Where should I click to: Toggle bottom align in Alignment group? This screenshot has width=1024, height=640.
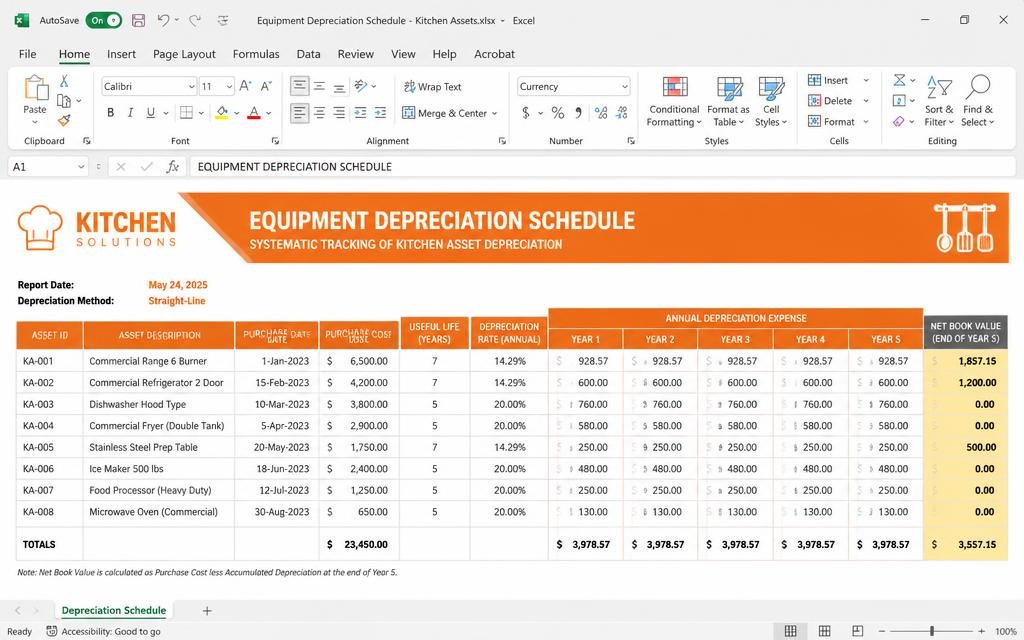(340, 86)
